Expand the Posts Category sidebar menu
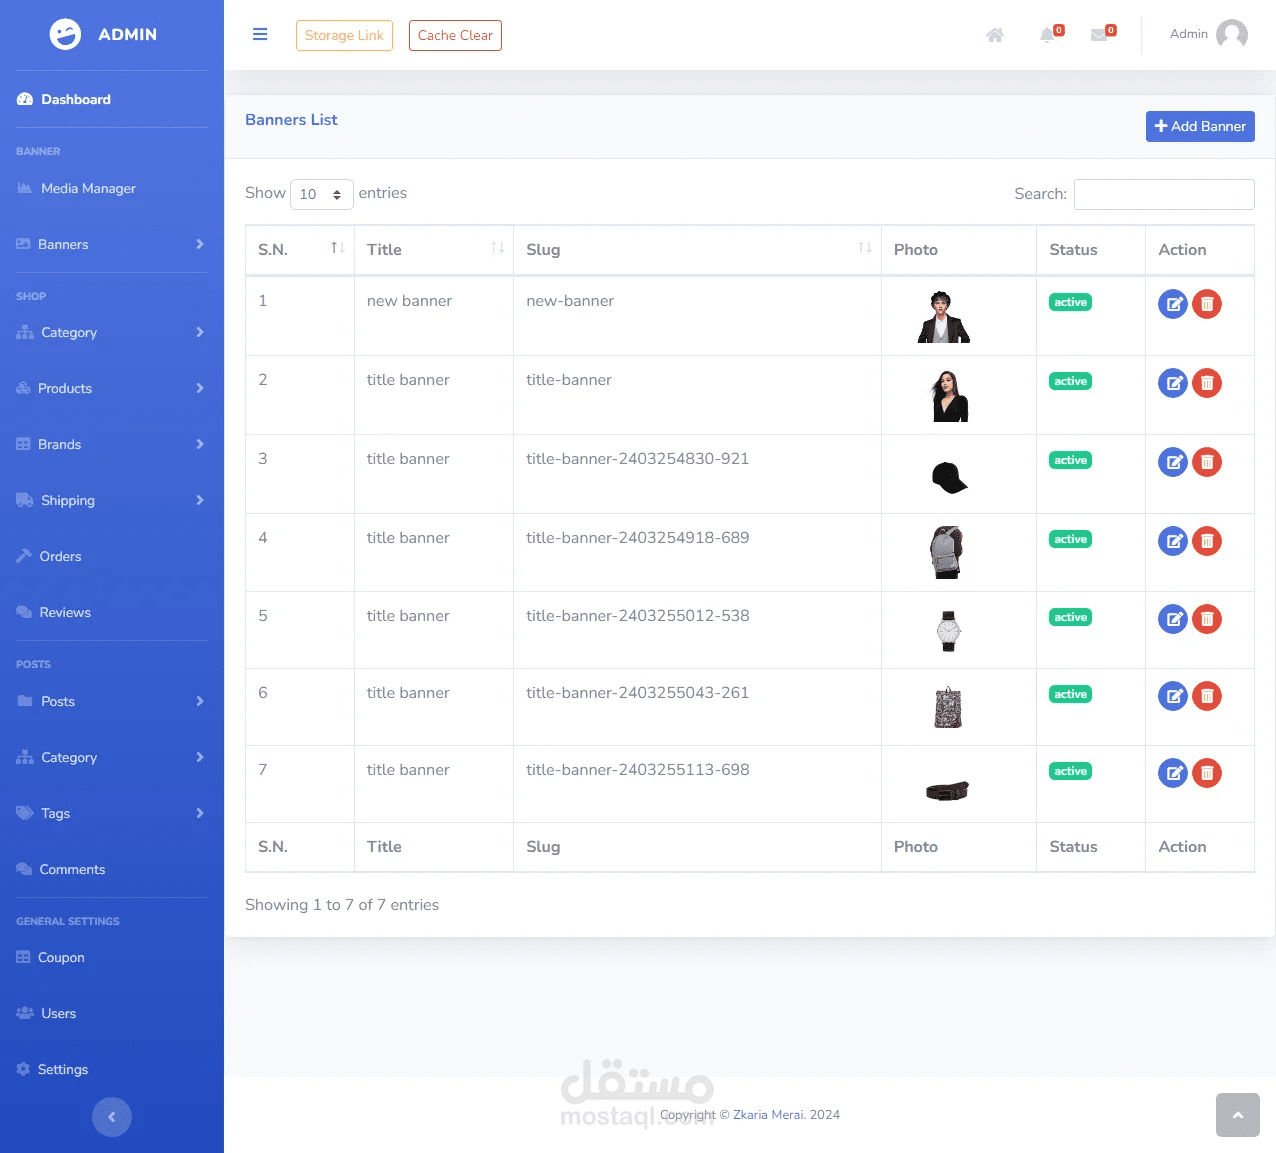Screen dimensions: 1276x1153 click(x=110, y=757)
